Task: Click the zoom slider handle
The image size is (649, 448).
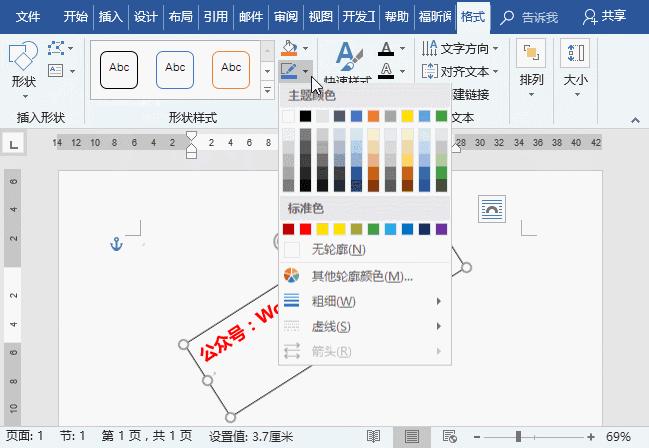Action: pyautogui.click(x=518, y=436)
